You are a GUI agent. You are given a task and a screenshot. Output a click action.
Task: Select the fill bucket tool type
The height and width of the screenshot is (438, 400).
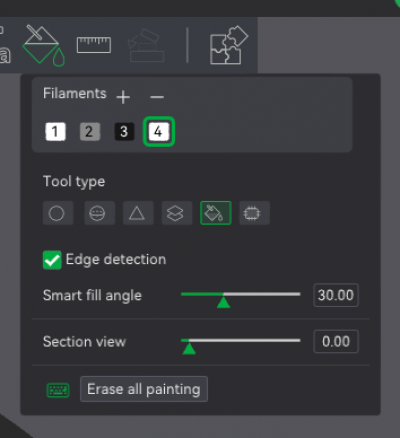pos(216,213)
